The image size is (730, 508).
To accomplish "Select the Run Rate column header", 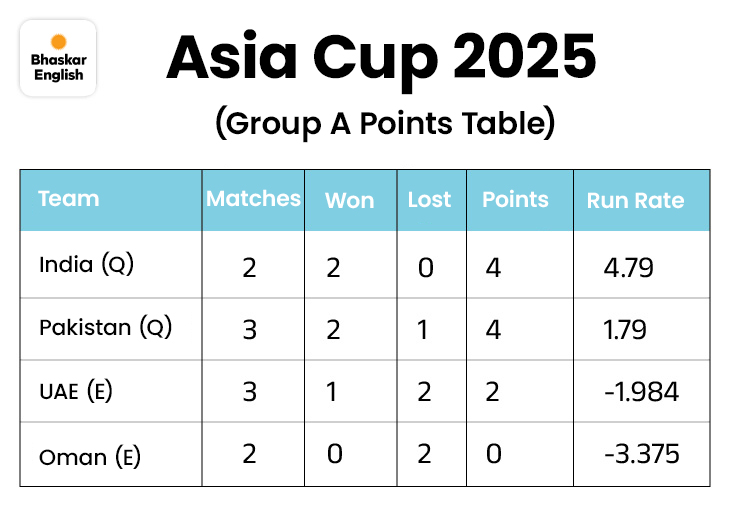I will (635, 200).
